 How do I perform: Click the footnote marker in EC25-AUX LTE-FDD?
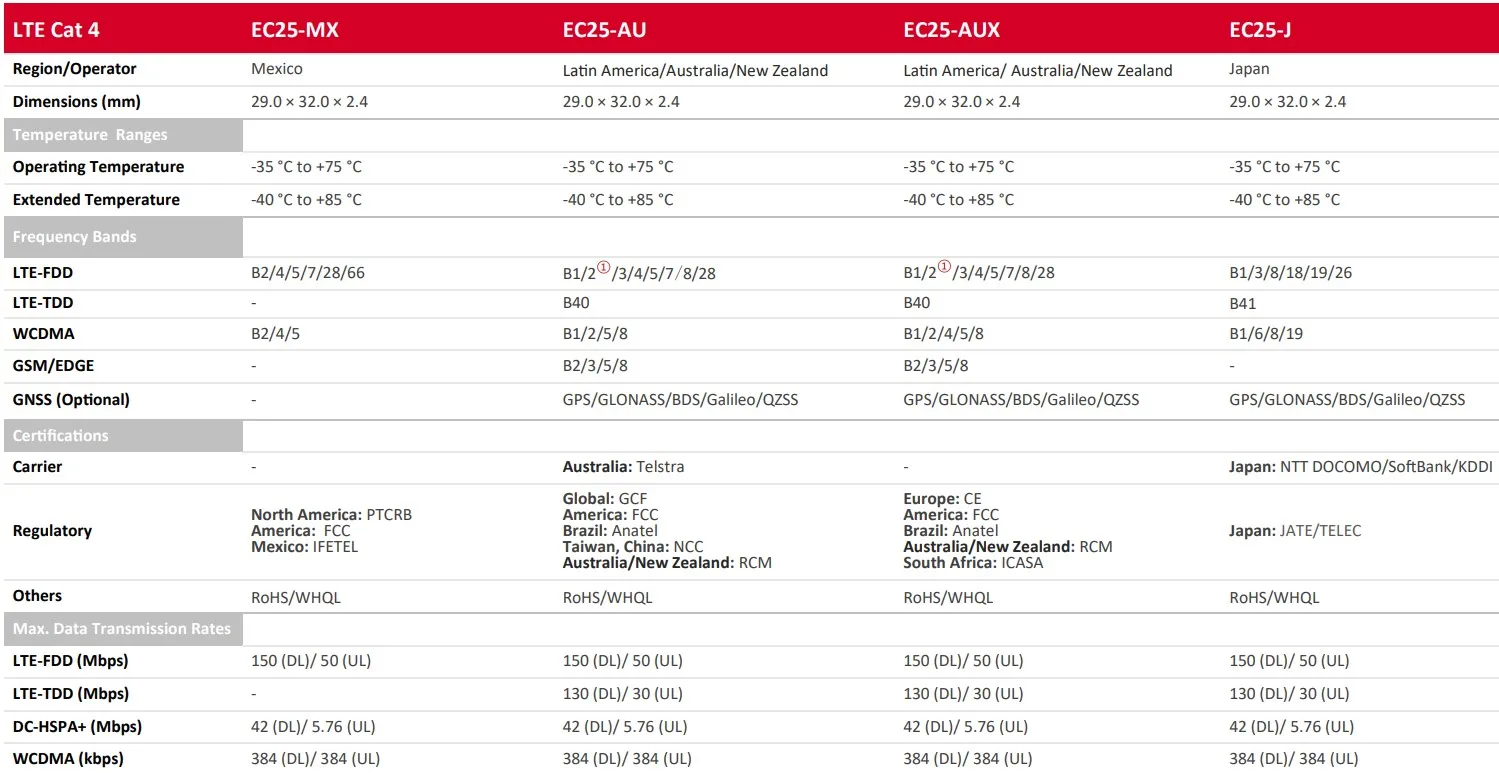[943, 268]
